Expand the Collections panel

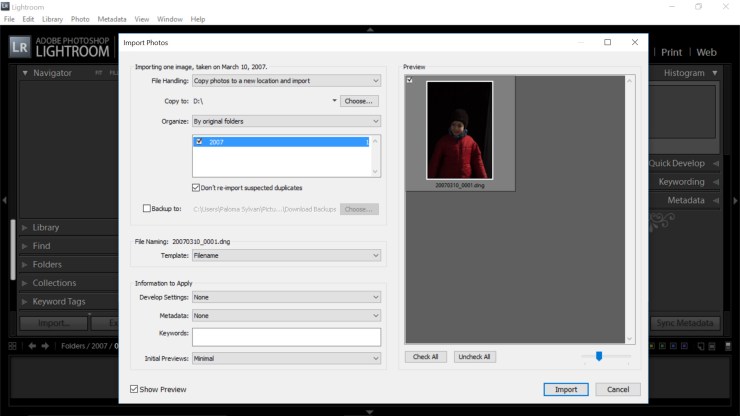(x=25, y=283)
